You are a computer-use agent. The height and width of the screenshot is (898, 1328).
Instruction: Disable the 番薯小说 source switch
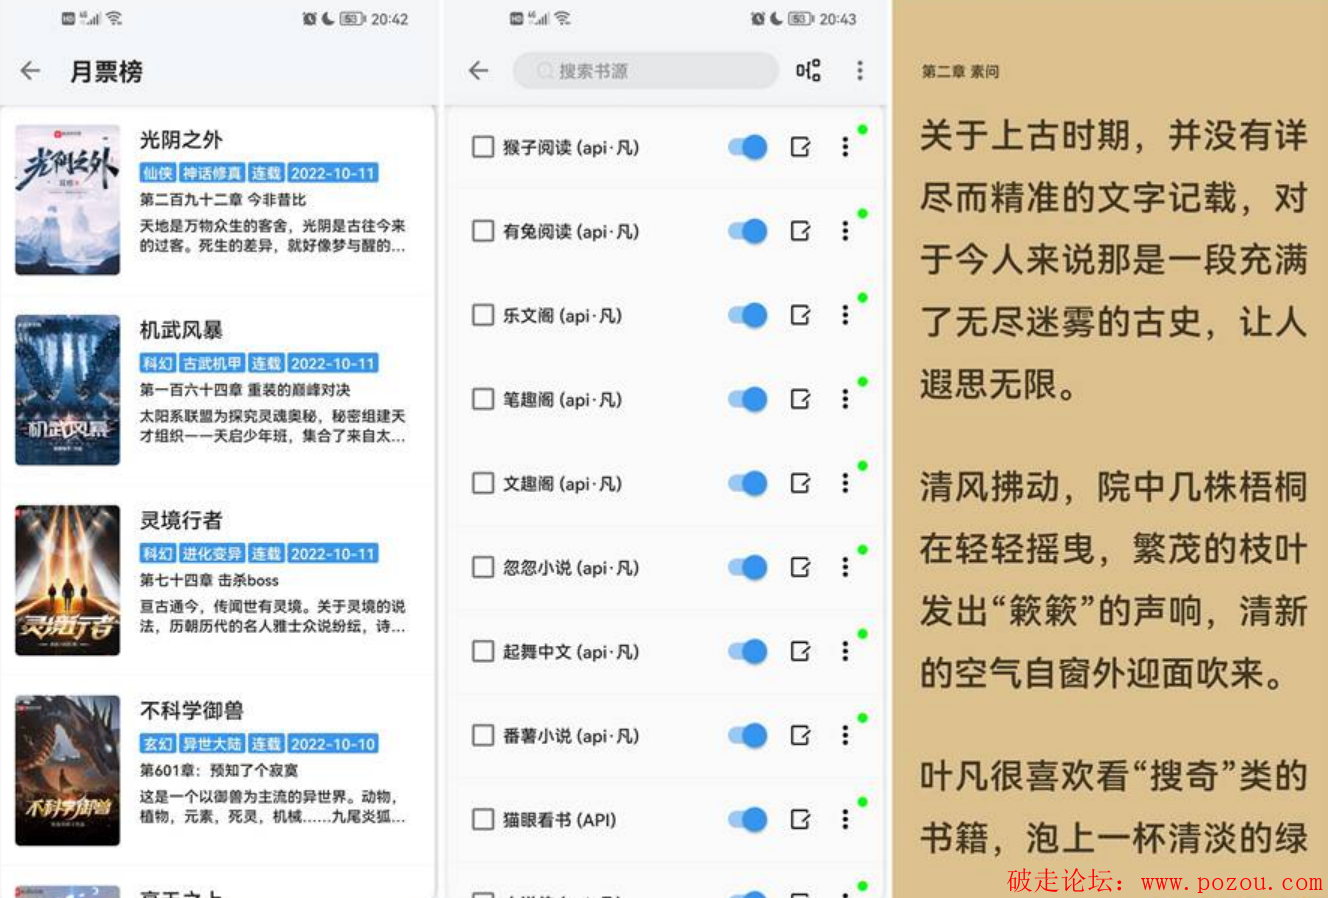point(747,735)
